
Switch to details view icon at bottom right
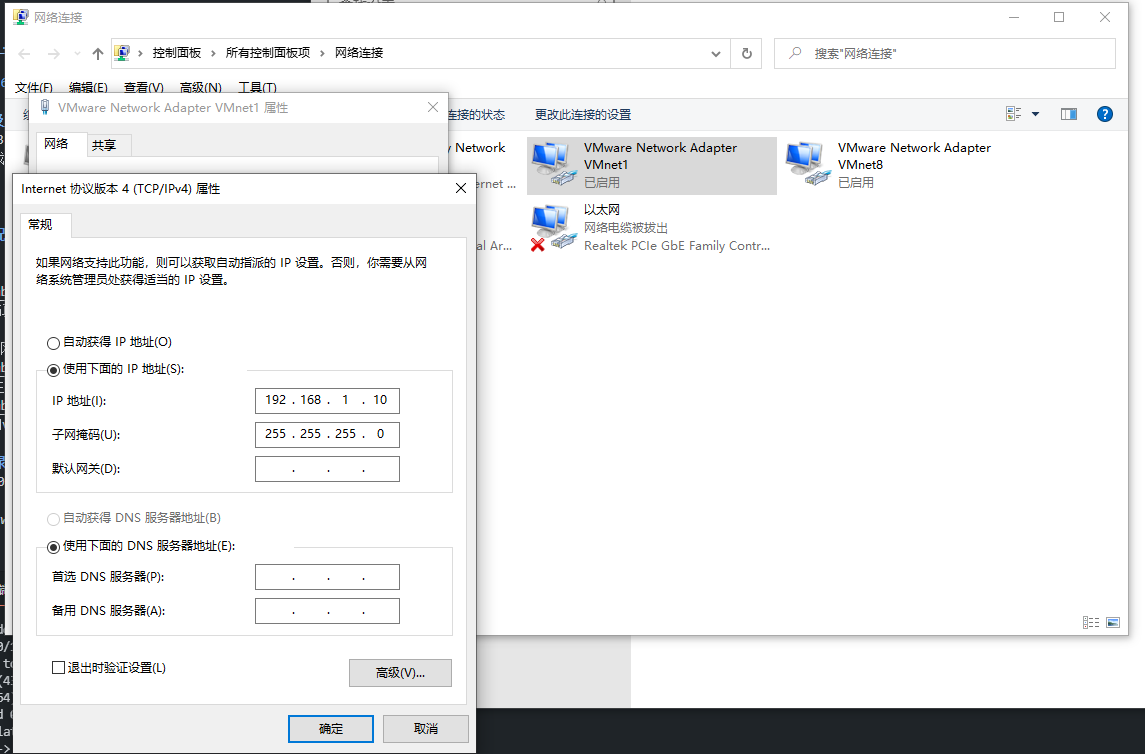(x=1091, y=623)
